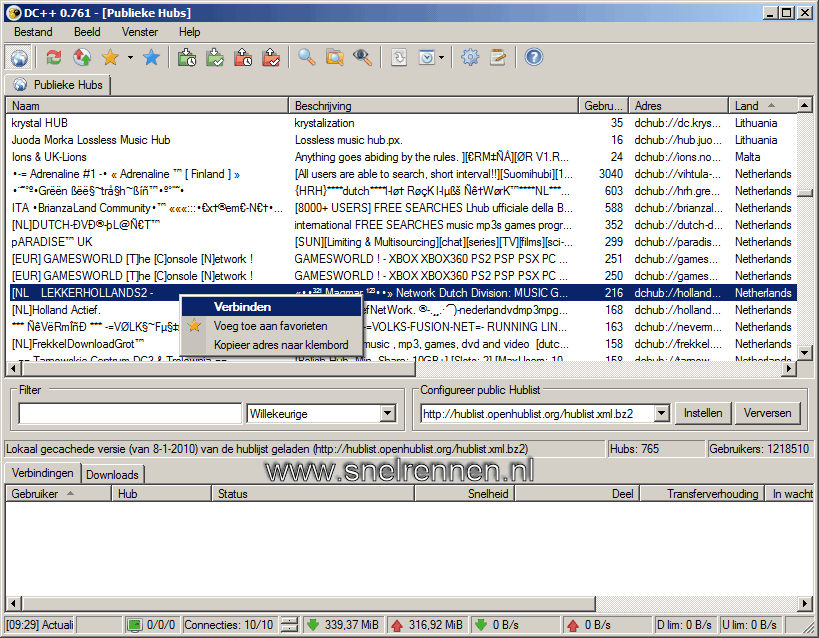Click the Open file list icon

[399, 57]
